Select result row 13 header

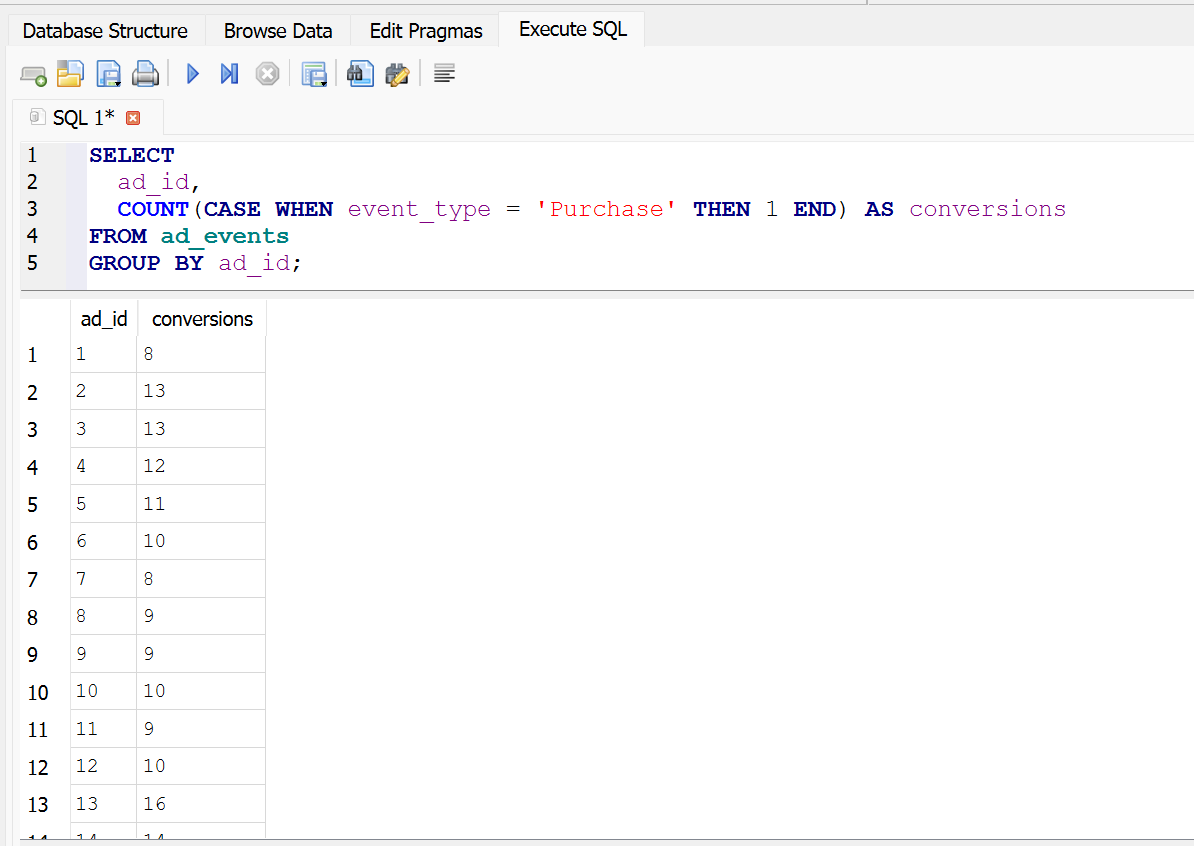pos(38,804)
